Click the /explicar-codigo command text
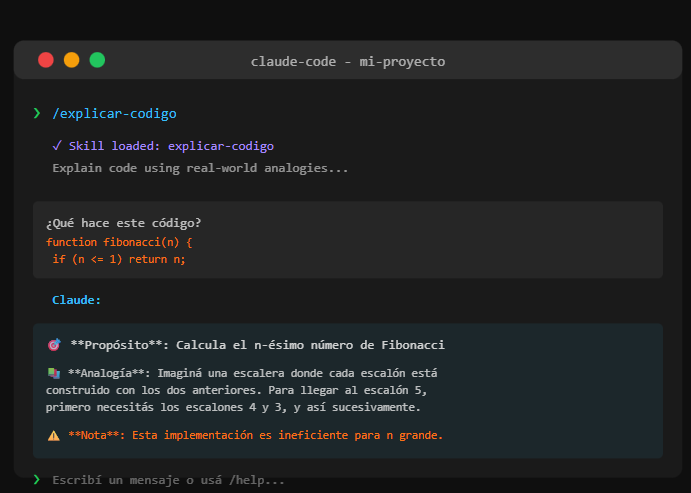Image resolution: width=691 pixels, height=493 pixels. [x=114, y=114]
